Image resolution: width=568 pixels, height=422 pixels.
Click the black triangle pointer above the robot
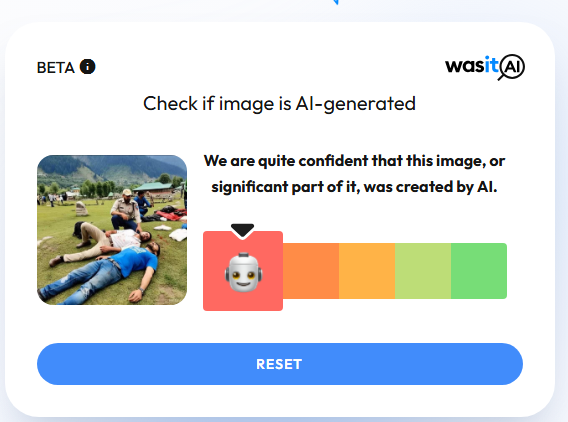[242, 231]
